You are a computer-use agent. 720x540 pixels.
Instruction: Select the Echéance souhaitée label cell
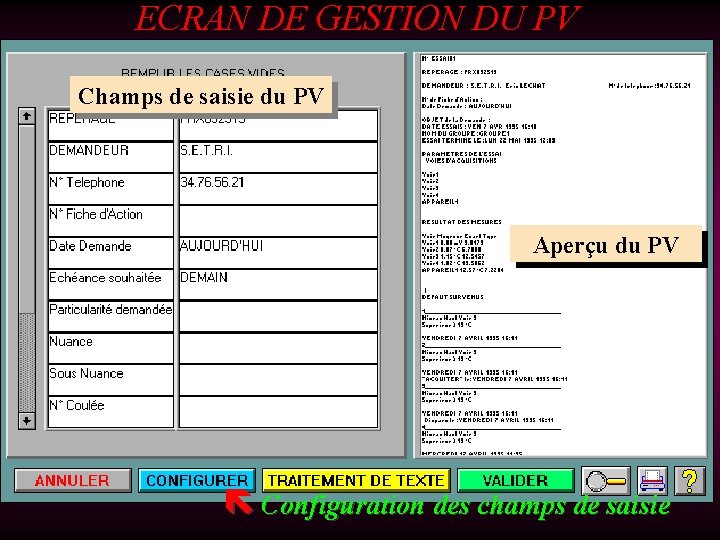pyautogui.click(x=111, y=284)
